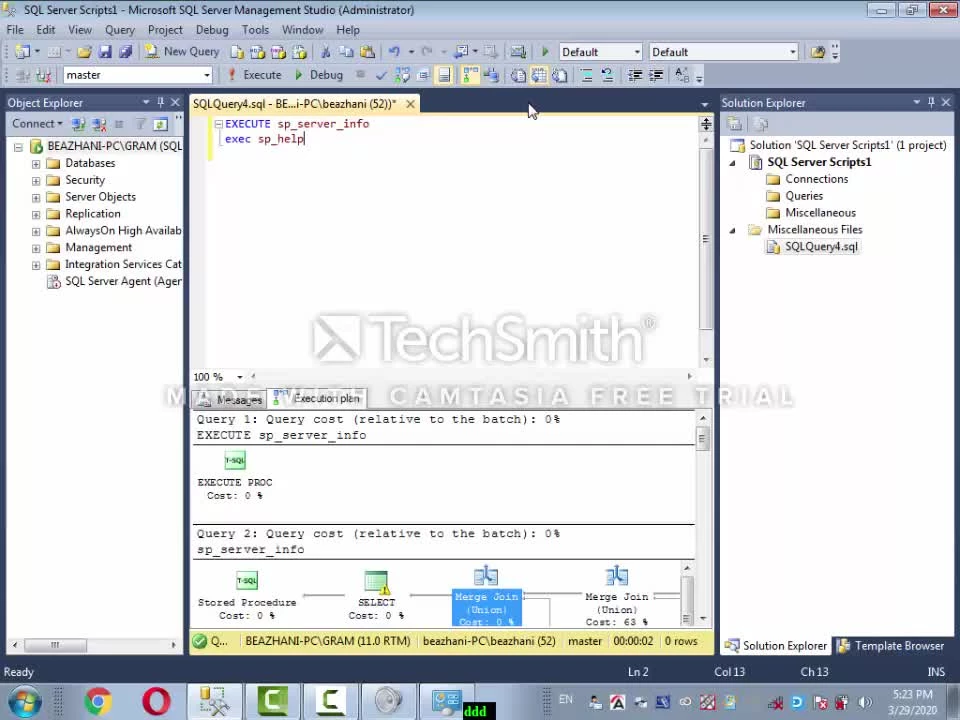
Task: Open a file with the Open File icon
Action: [84, 52]
